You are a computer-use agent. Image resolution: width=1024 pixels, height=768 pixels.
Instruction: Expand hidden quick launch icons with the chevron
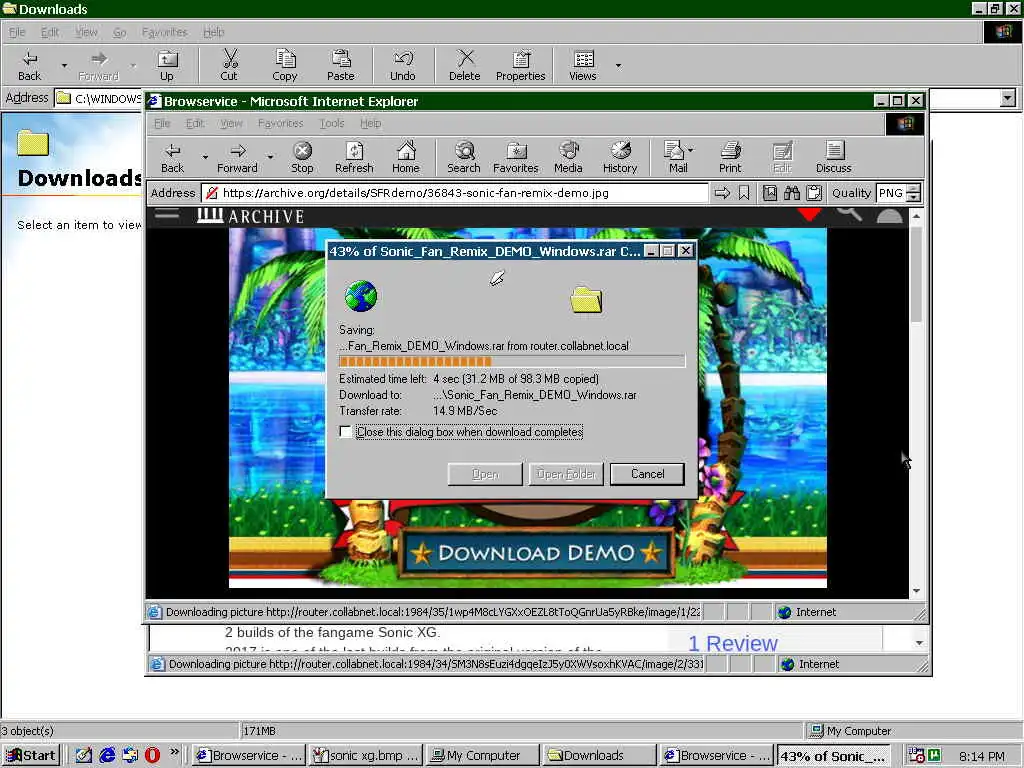click(x=174, y=751)
